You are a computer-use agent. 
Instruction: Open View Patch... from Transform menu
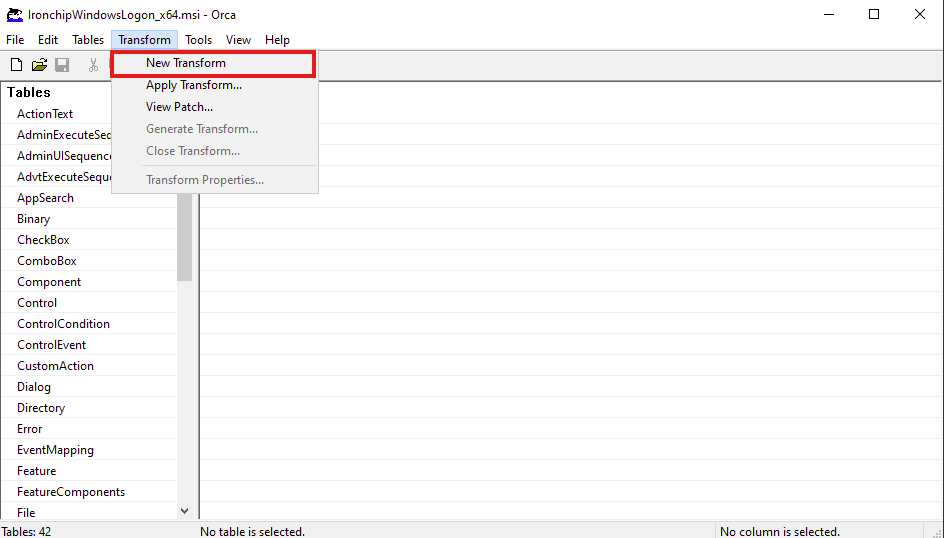[x=179, y=107]
